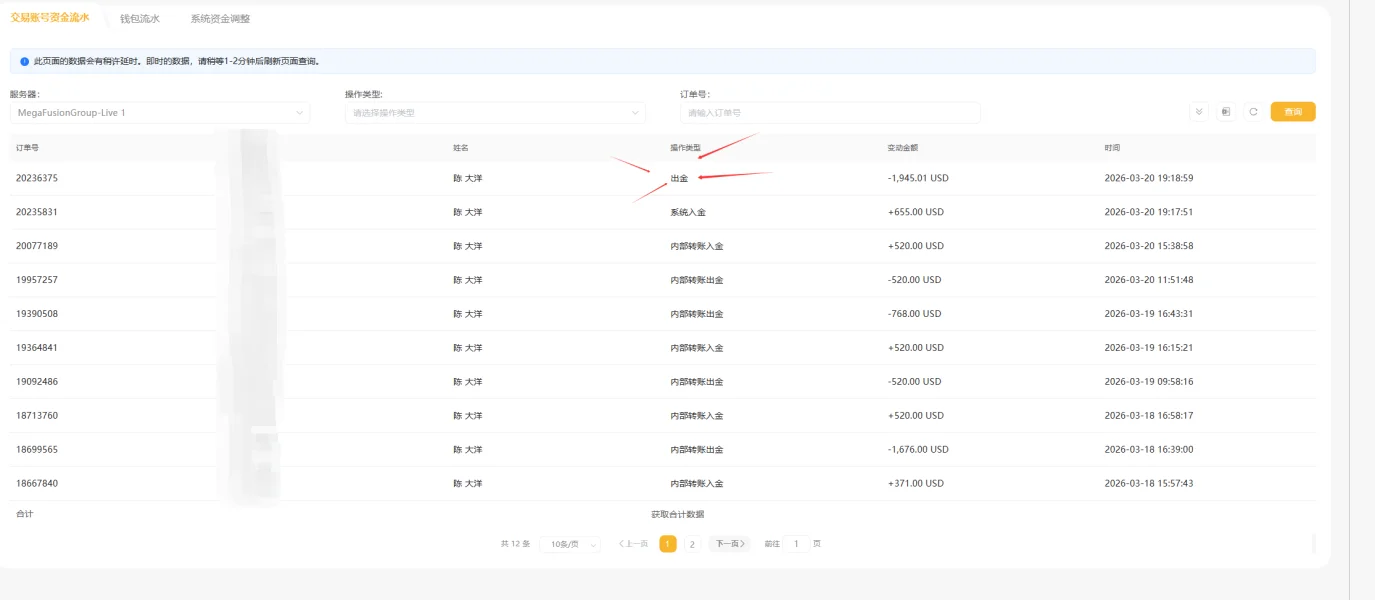
Task: Open the 系统资金调整 tab
Action: coord(221,18)
